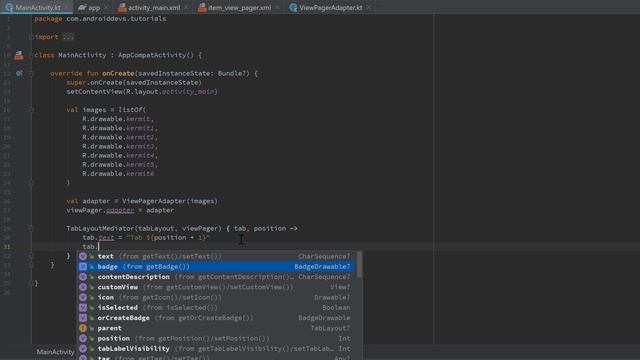The height and width of the screenshot is (360, 640).
Task: Close the ViewPagerAdapter.kt tab
Action: pos(369,7)
